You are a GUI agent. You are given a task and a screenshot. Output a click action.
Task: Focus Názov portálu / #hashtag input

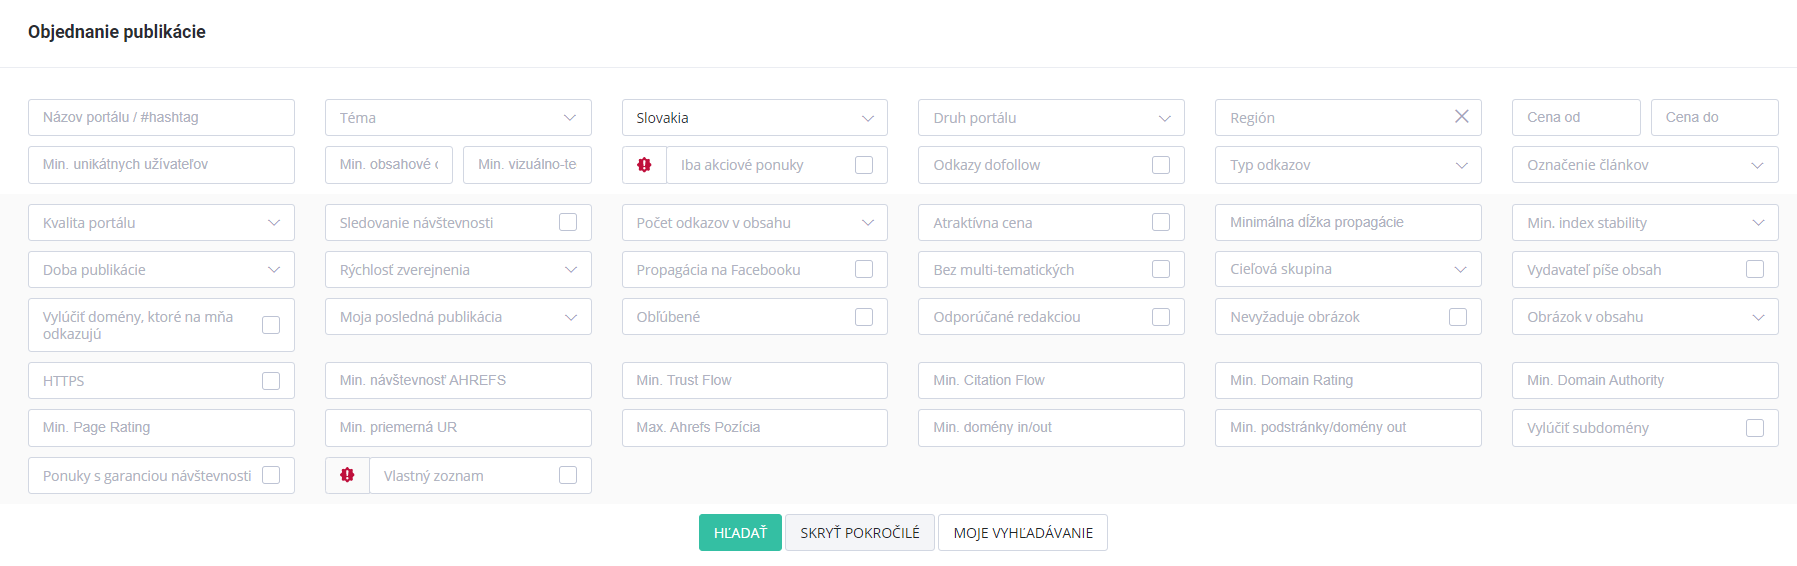point(161,118)
